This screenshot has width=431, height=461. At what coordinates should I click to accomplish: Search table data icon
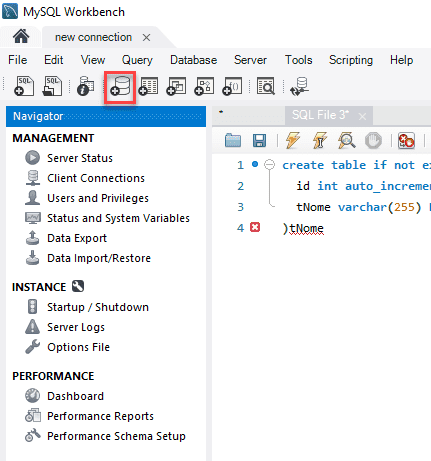266,86
